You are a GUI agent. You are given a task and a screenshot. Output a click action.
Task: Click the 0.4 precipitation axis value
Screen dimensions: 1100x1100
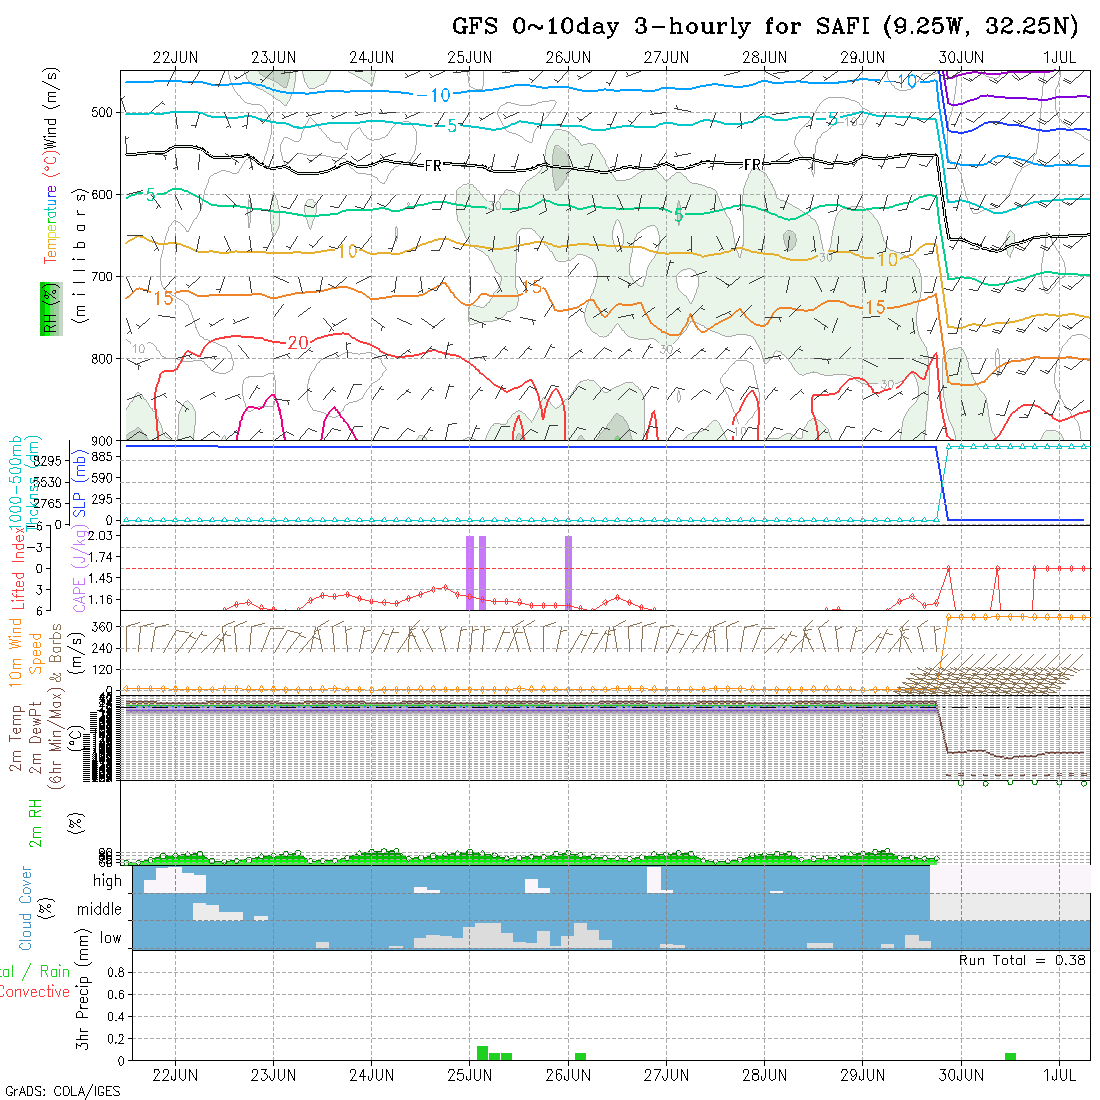click(x=116, y=1017)
